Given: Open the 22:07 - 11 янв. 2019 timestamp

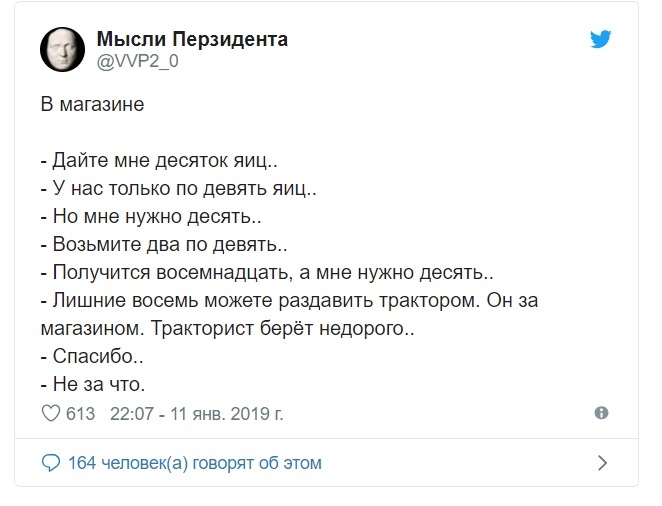Looking at the screenshot, I should pos(197,414).
